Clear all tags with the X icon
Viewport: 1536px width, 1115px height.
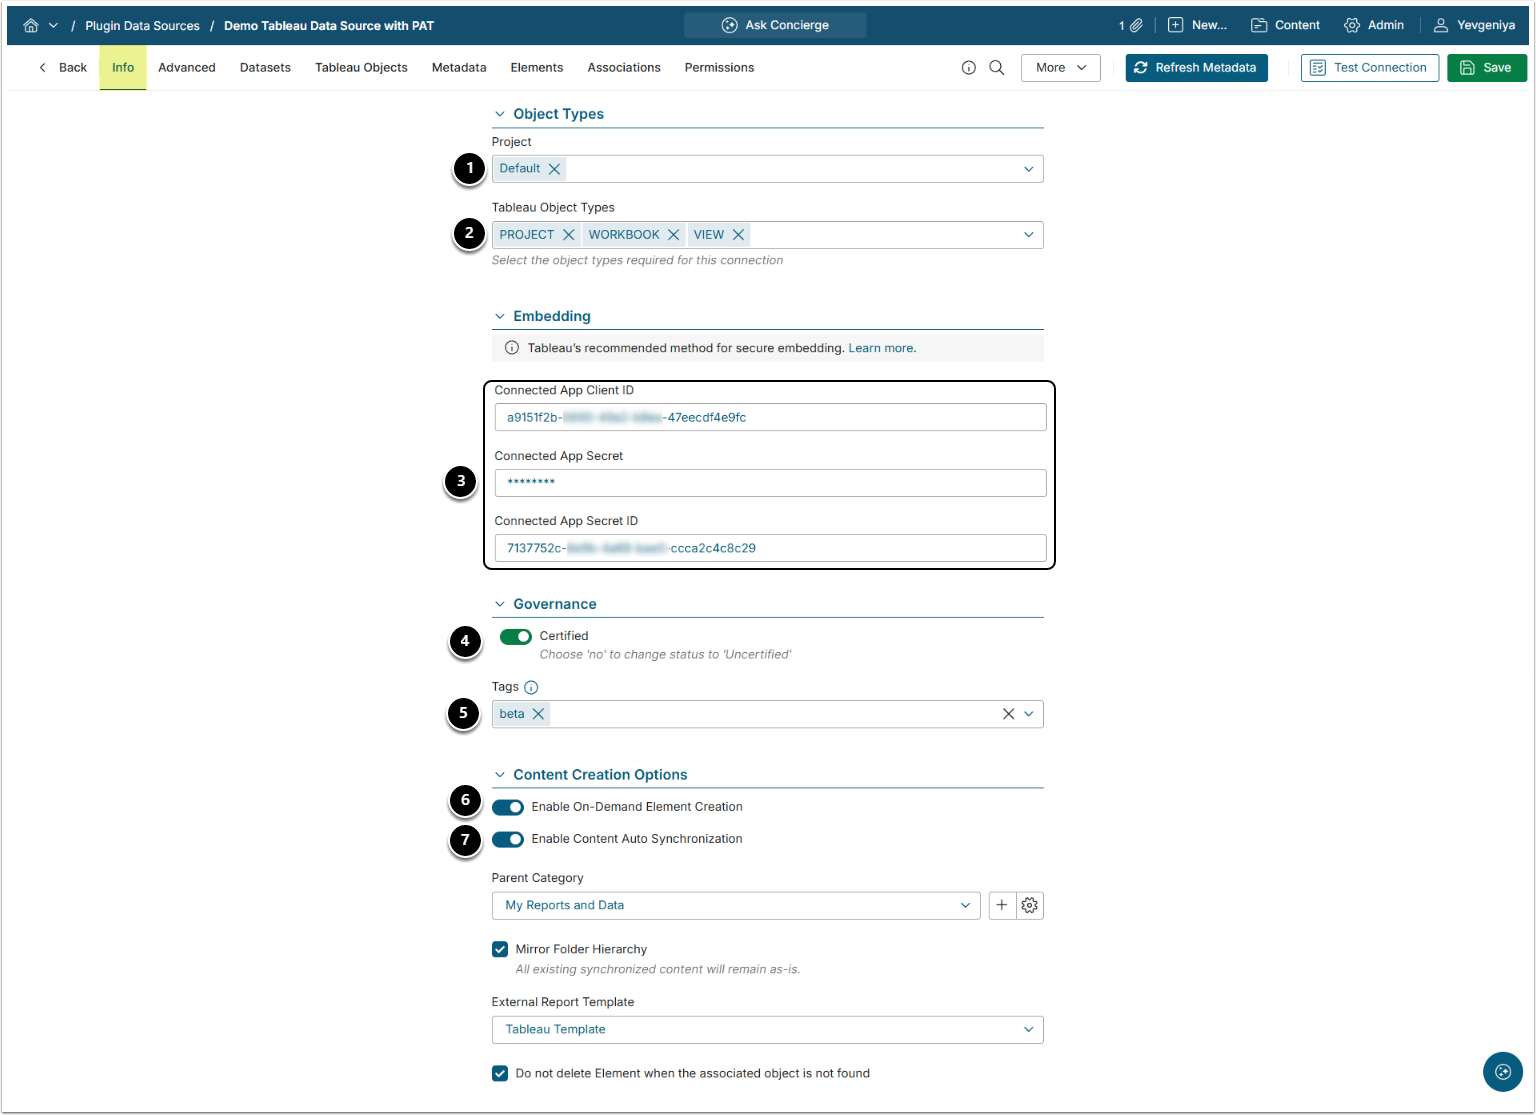[1008, 714]
